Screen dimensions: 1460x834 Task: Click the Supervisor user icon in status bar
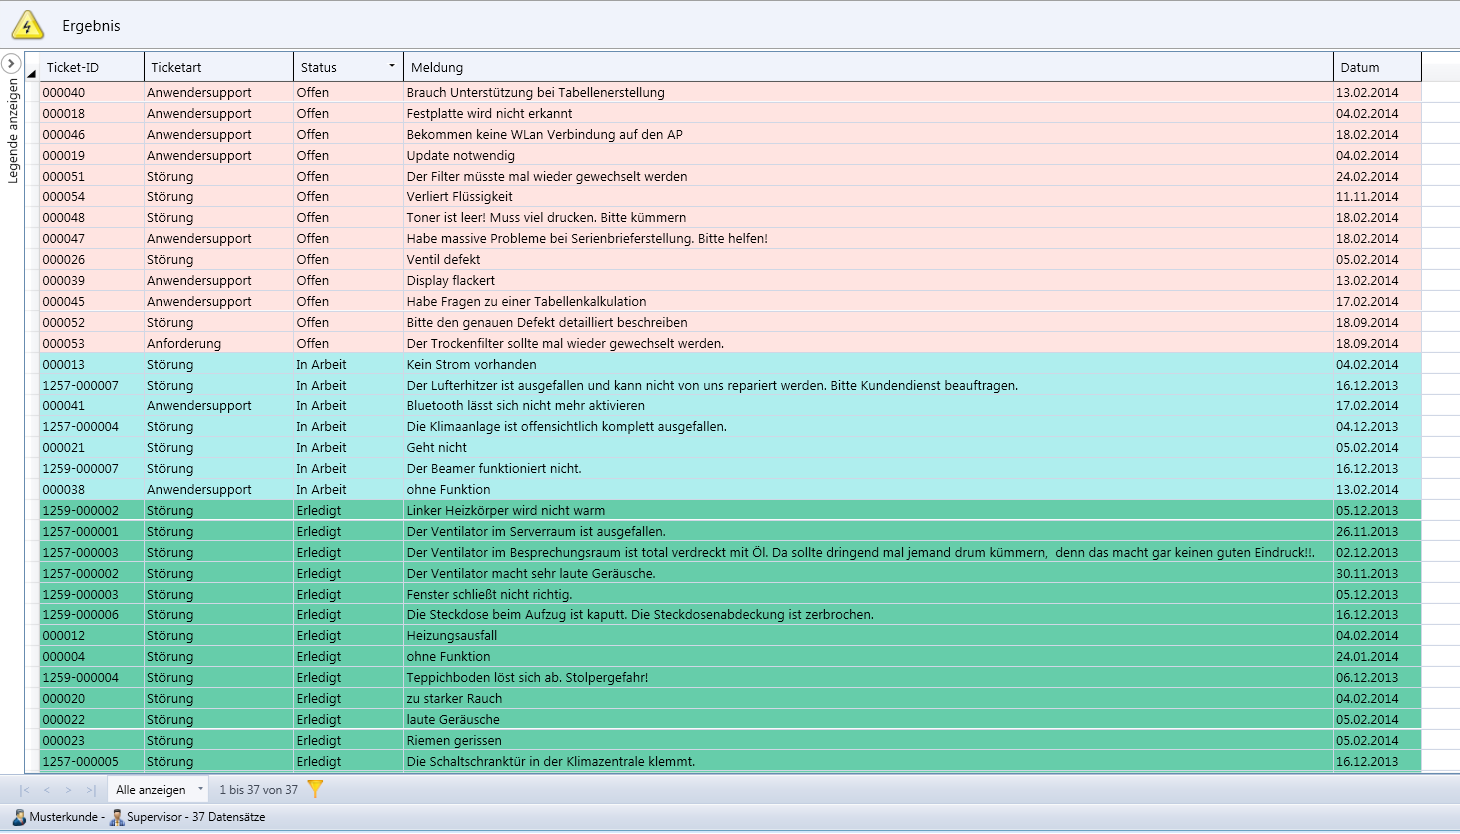[x=117, y=817]
